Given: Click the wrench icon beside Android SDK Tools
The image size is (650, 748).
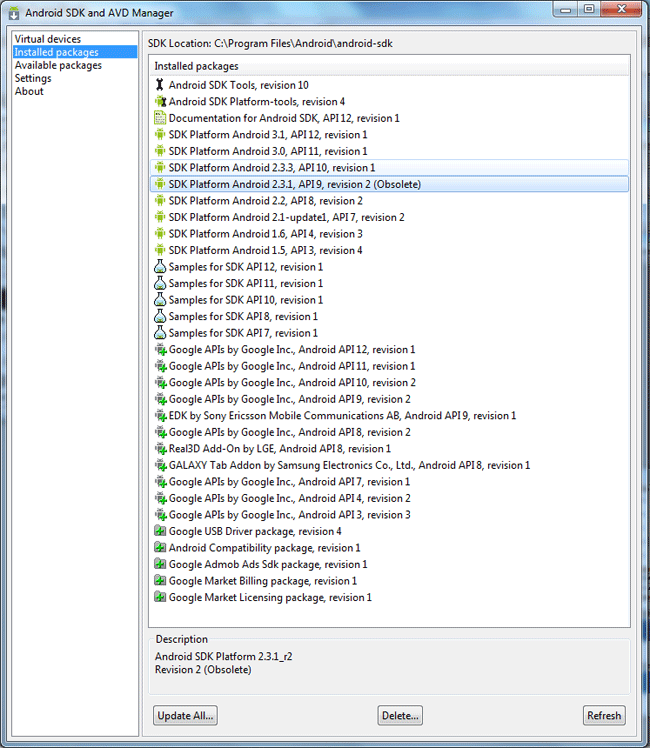Looking at the screenshot, I should (x=160, y=85).
